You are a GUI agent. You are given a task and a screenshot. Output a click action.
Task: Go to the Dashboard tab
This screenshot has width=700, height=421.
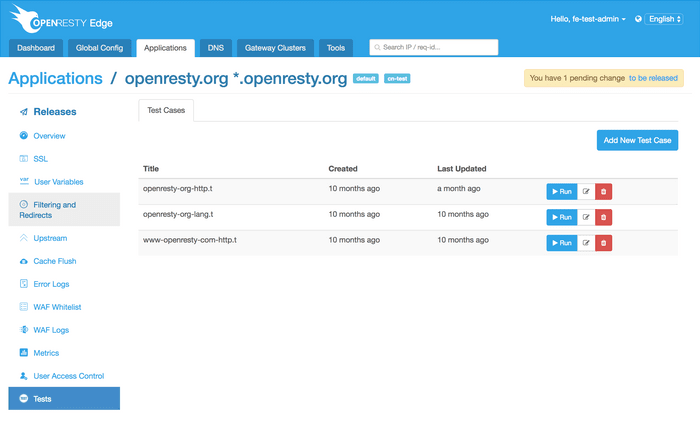(36, 48)
